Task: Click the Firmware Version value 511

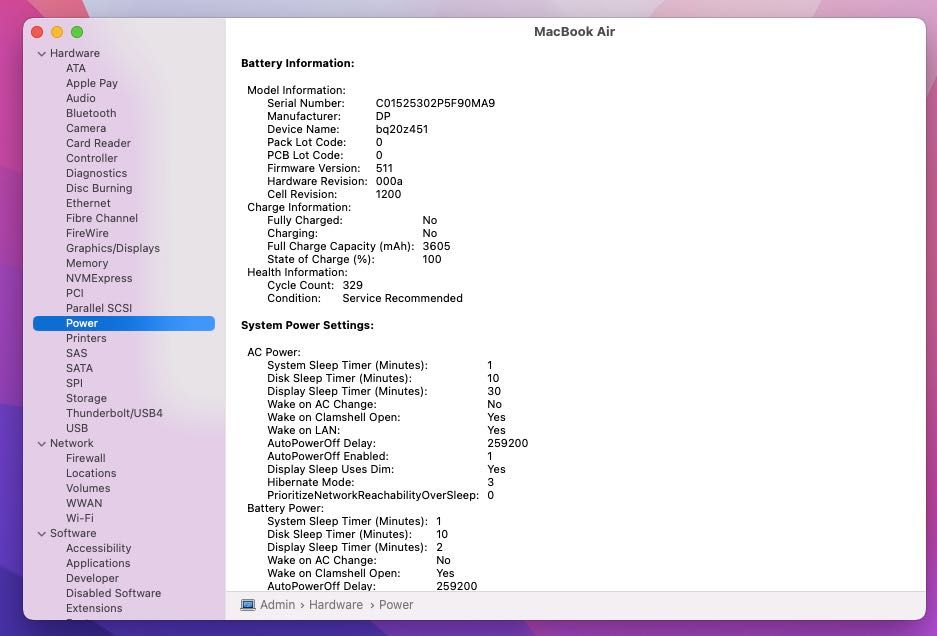Action: (x=384, y=169)
